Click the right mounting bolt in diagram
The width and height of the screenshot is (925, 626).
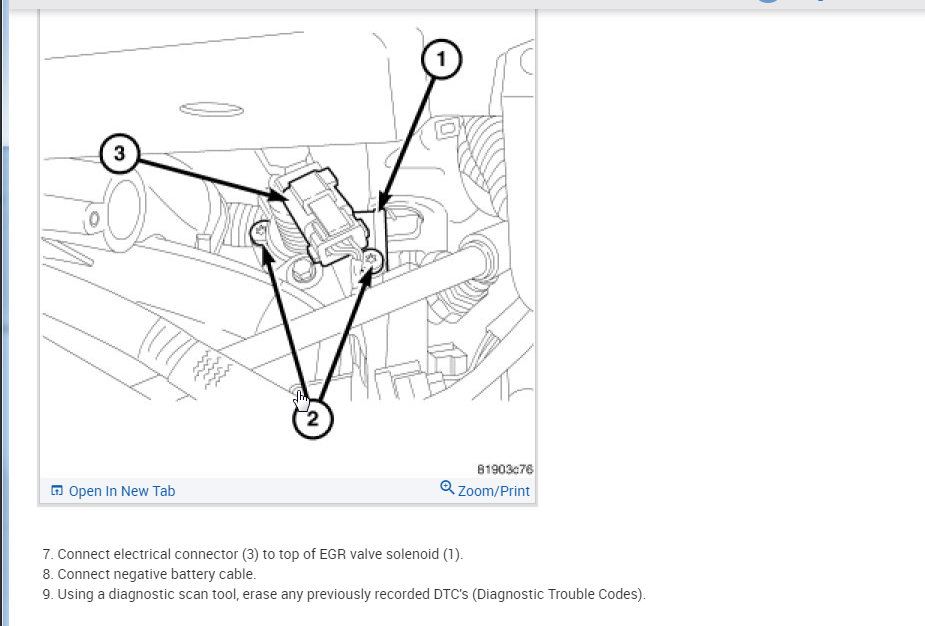tap(372, 260)
